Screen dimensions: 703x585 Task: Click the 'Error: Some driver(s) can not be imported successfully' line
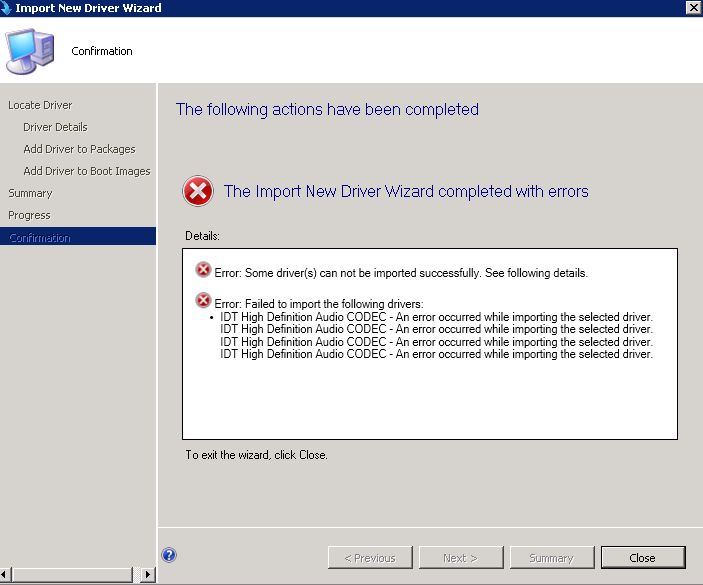point(401,273)
